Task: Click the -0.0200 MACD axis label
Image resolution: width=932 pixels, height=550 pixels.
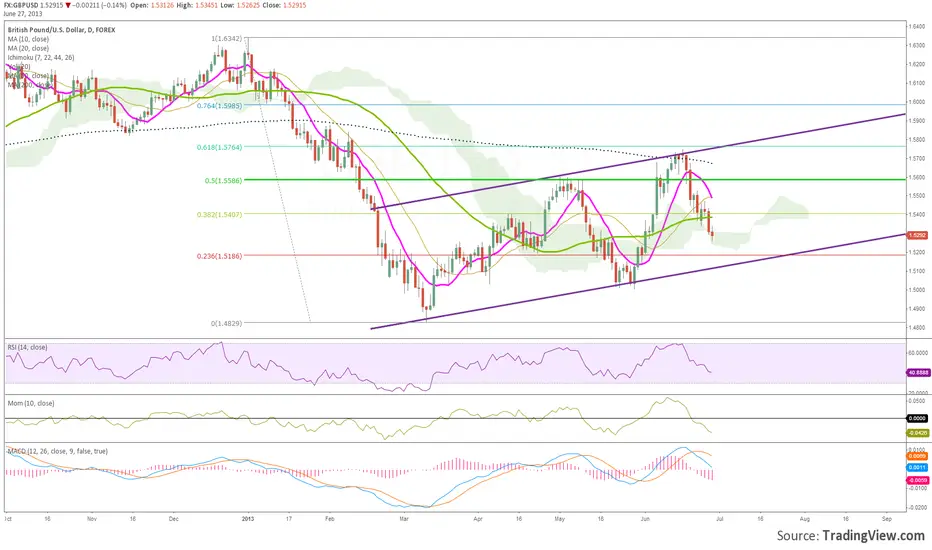Action: point(918,507)
